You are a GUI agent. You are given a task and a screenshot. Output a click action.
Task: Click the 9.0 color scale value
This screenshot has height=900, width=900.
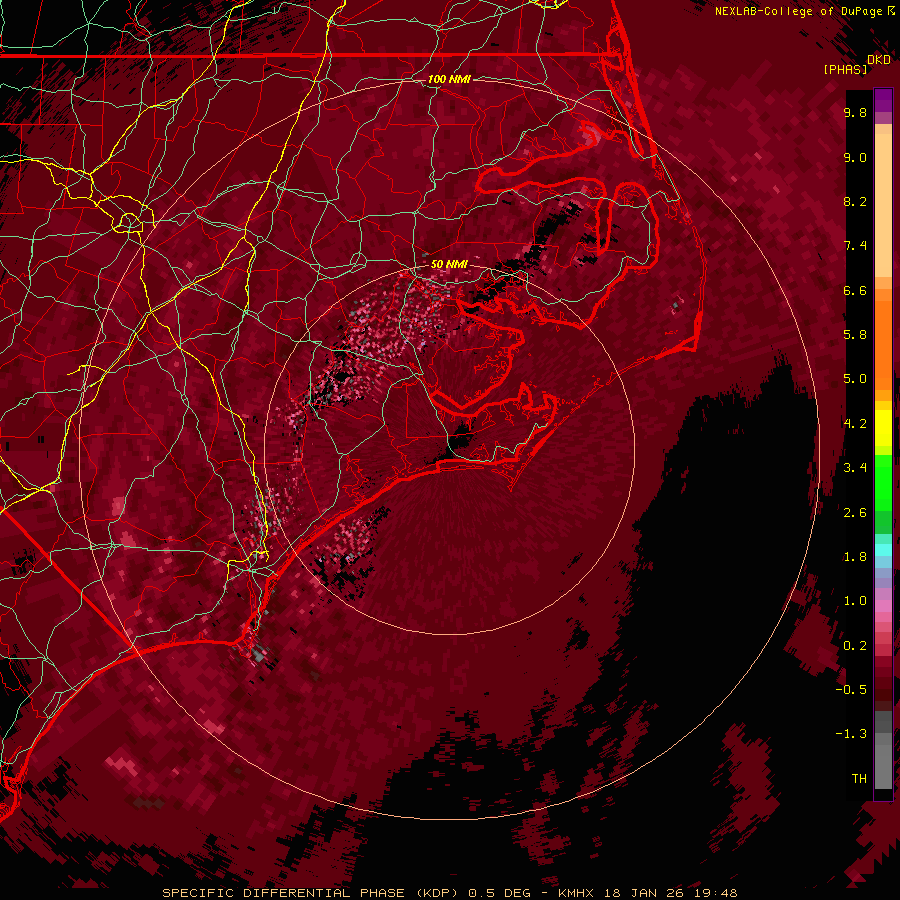pos(855,157)
